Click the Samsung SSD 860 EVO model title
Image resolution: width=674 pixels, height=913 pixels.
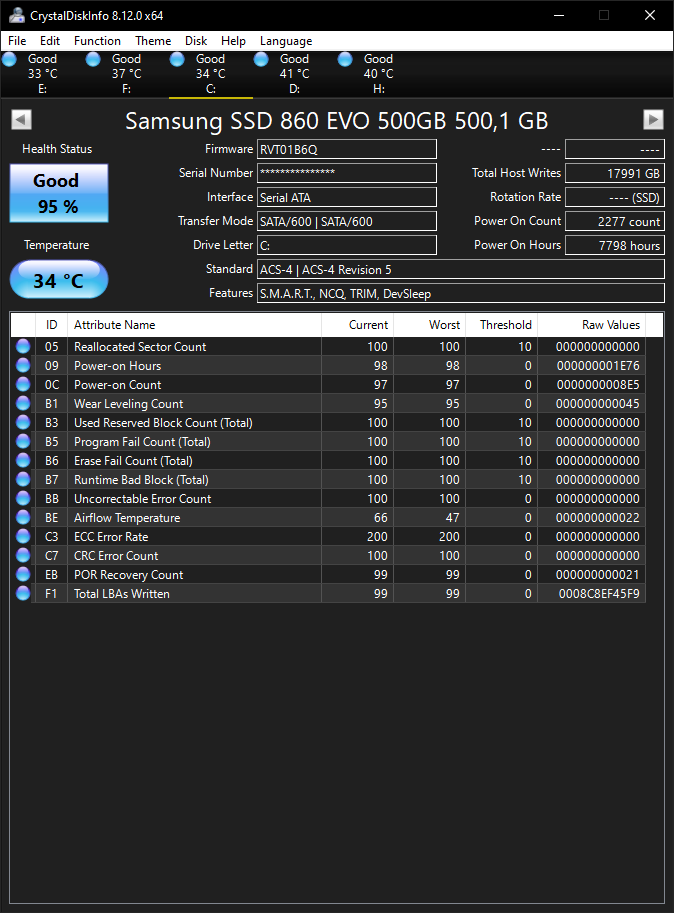click(x=336, y=121)
